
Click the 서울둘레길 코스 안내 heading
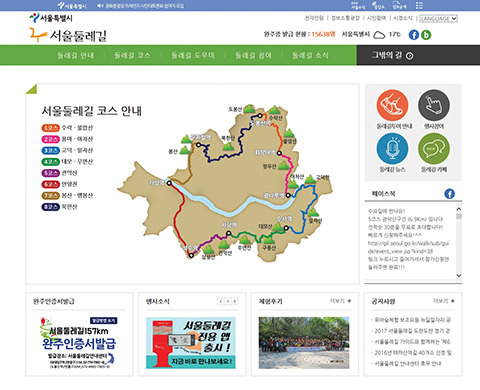[x=92, y=111]
